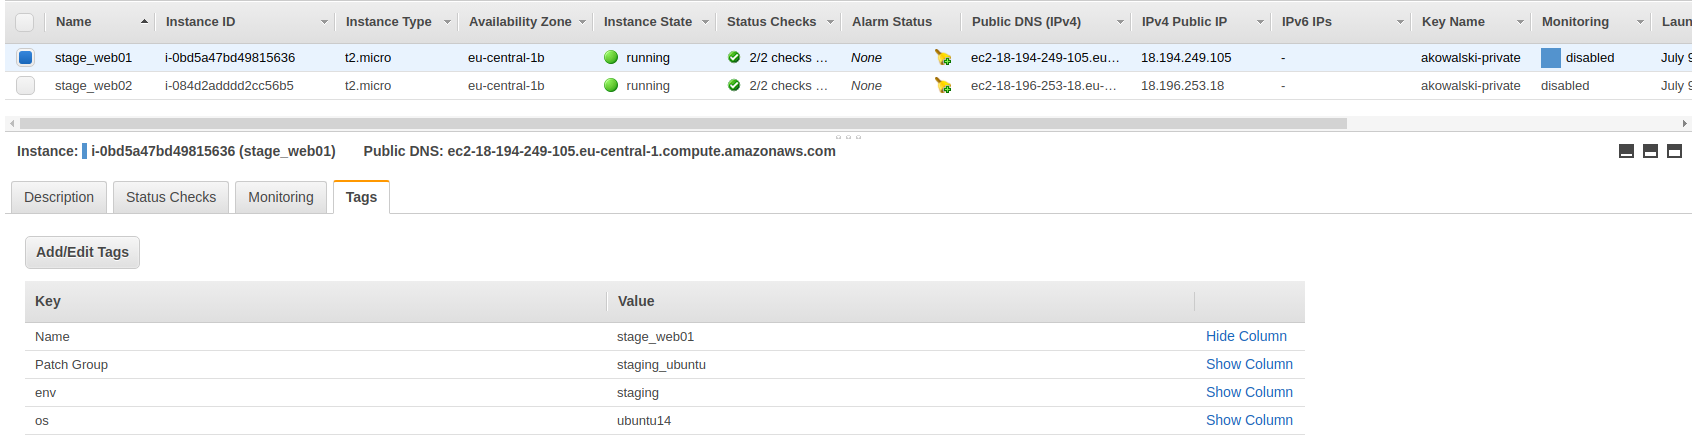Screen dimensions: 1705x444
Task: Maximize the instance details pane
Action: (x=1674, y=151)
